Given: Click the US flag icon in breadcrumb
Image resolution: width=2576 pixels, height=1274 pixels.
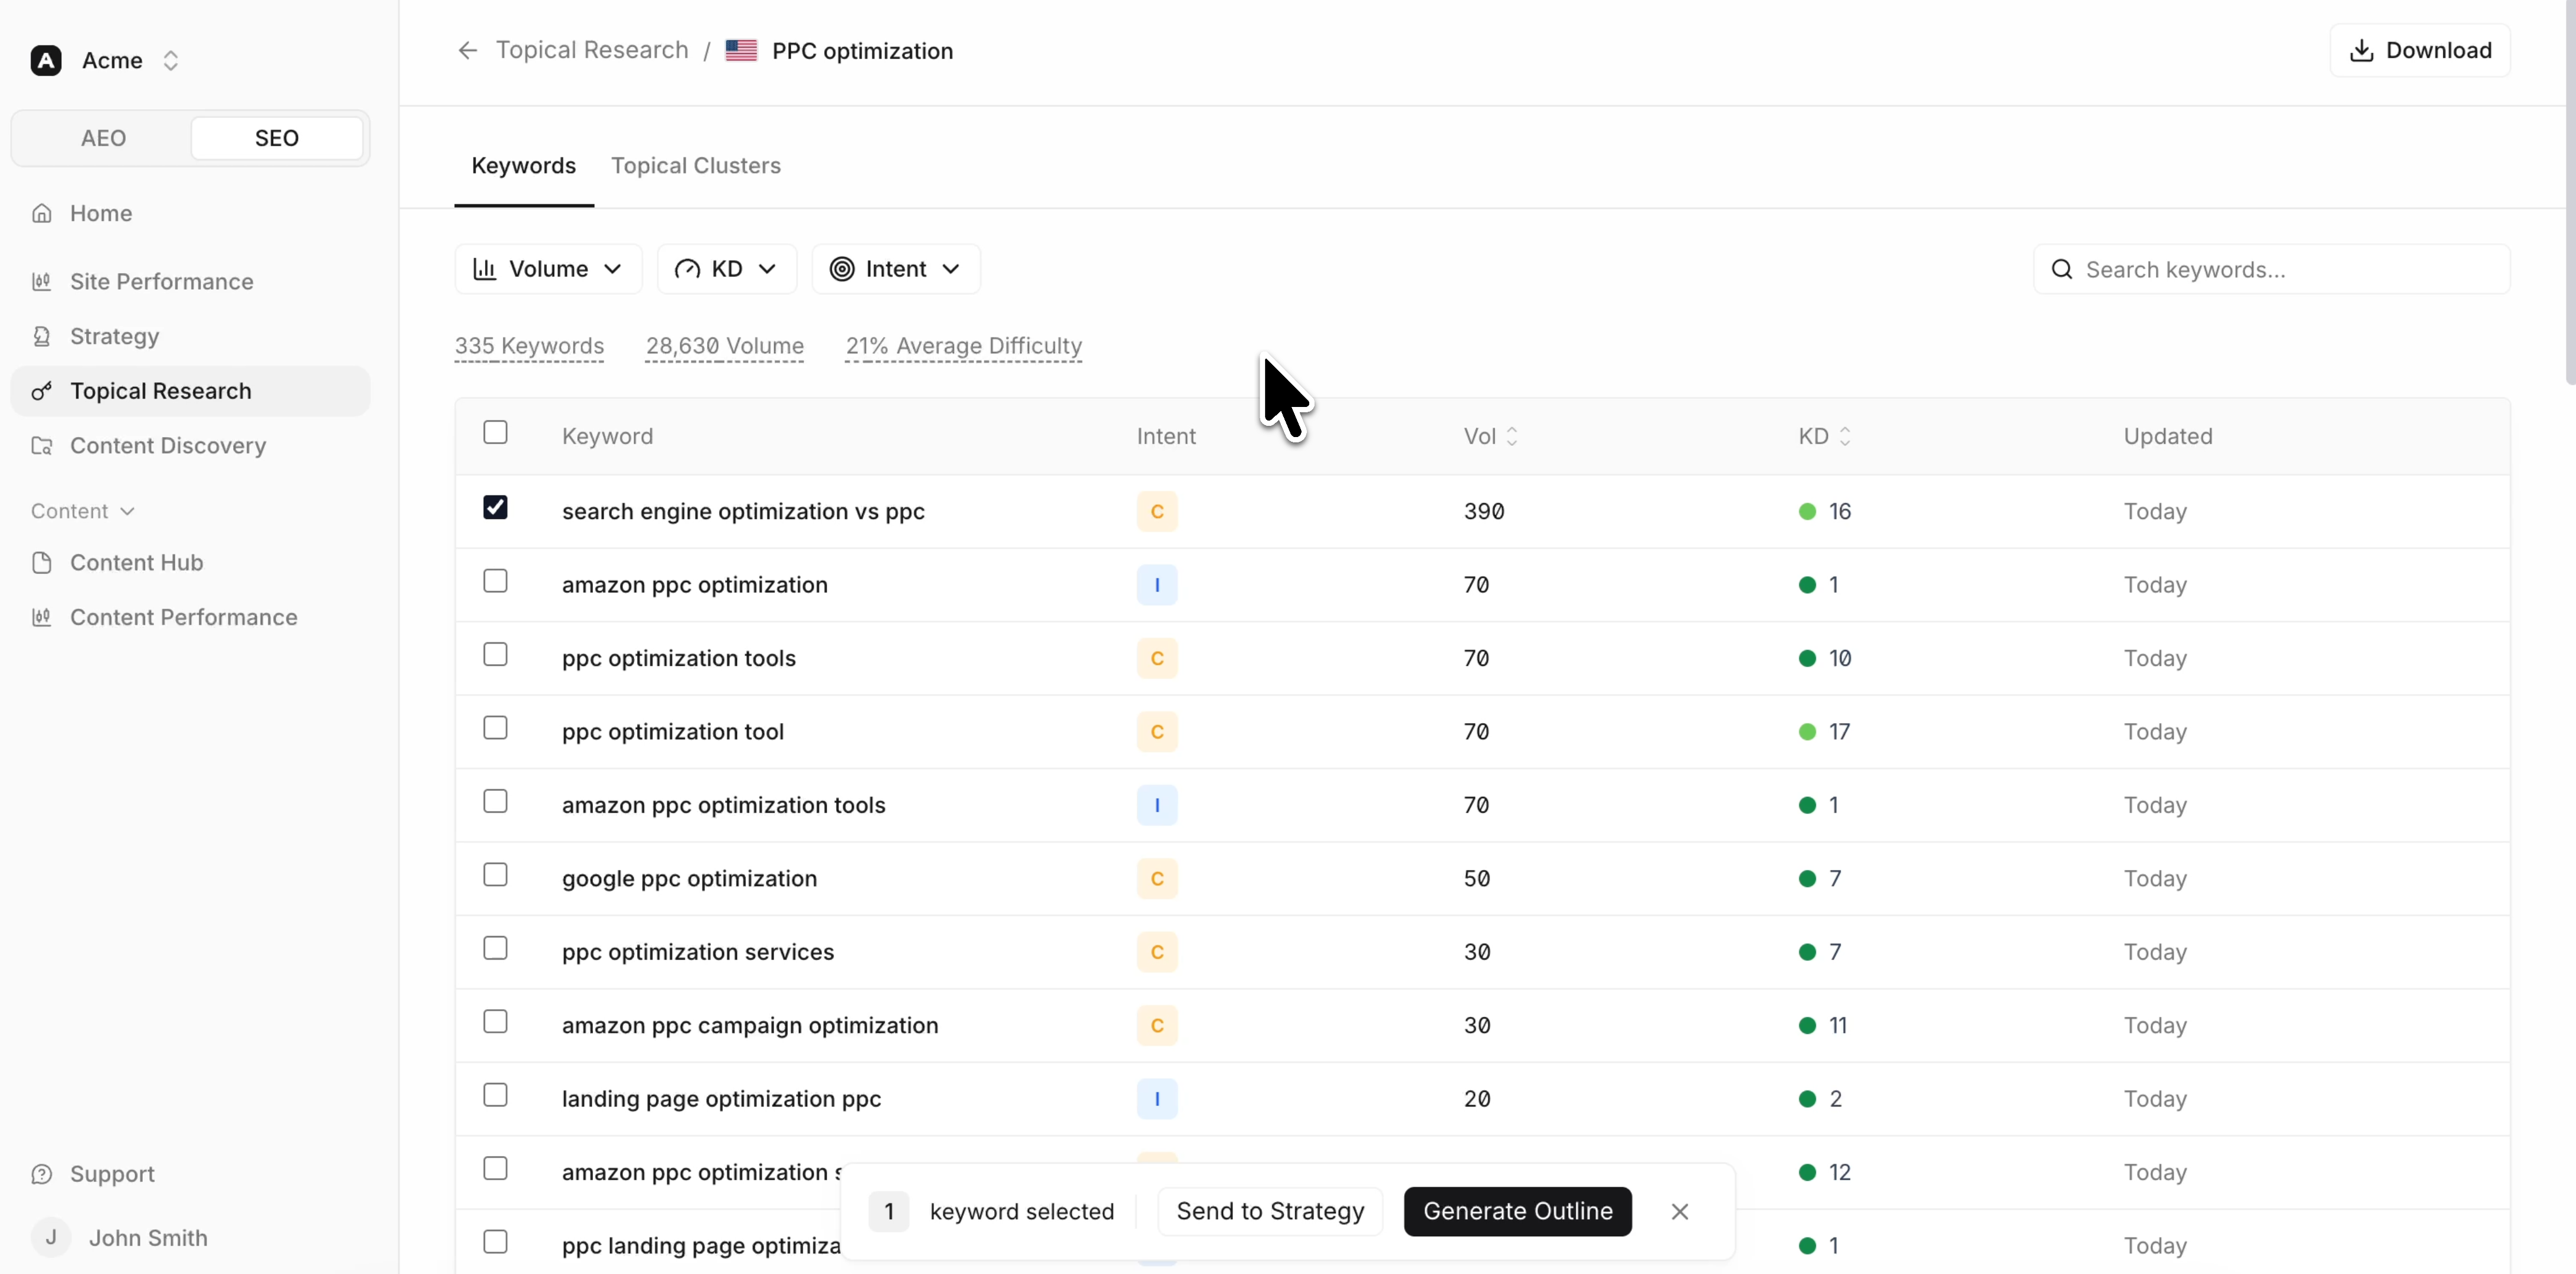Looking at the screenshot, I should tap(741, 50).
